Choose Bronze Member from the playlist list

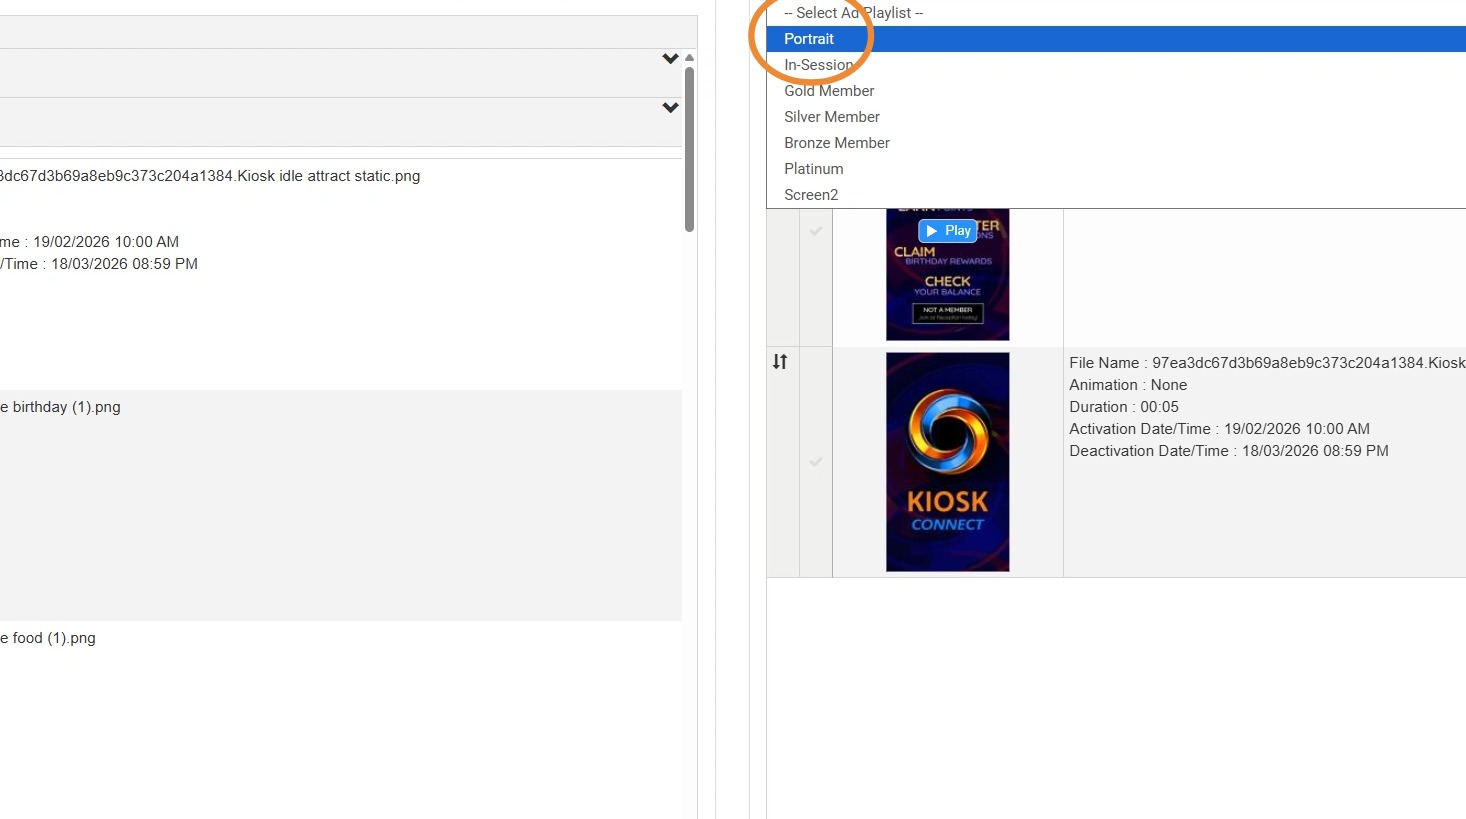coord(1116,143)
